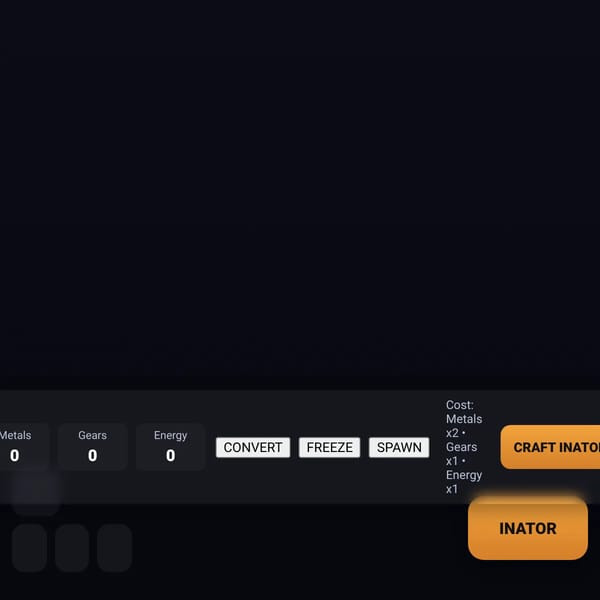
Task: Click the CONVERT button
Action: click(253, 447)
